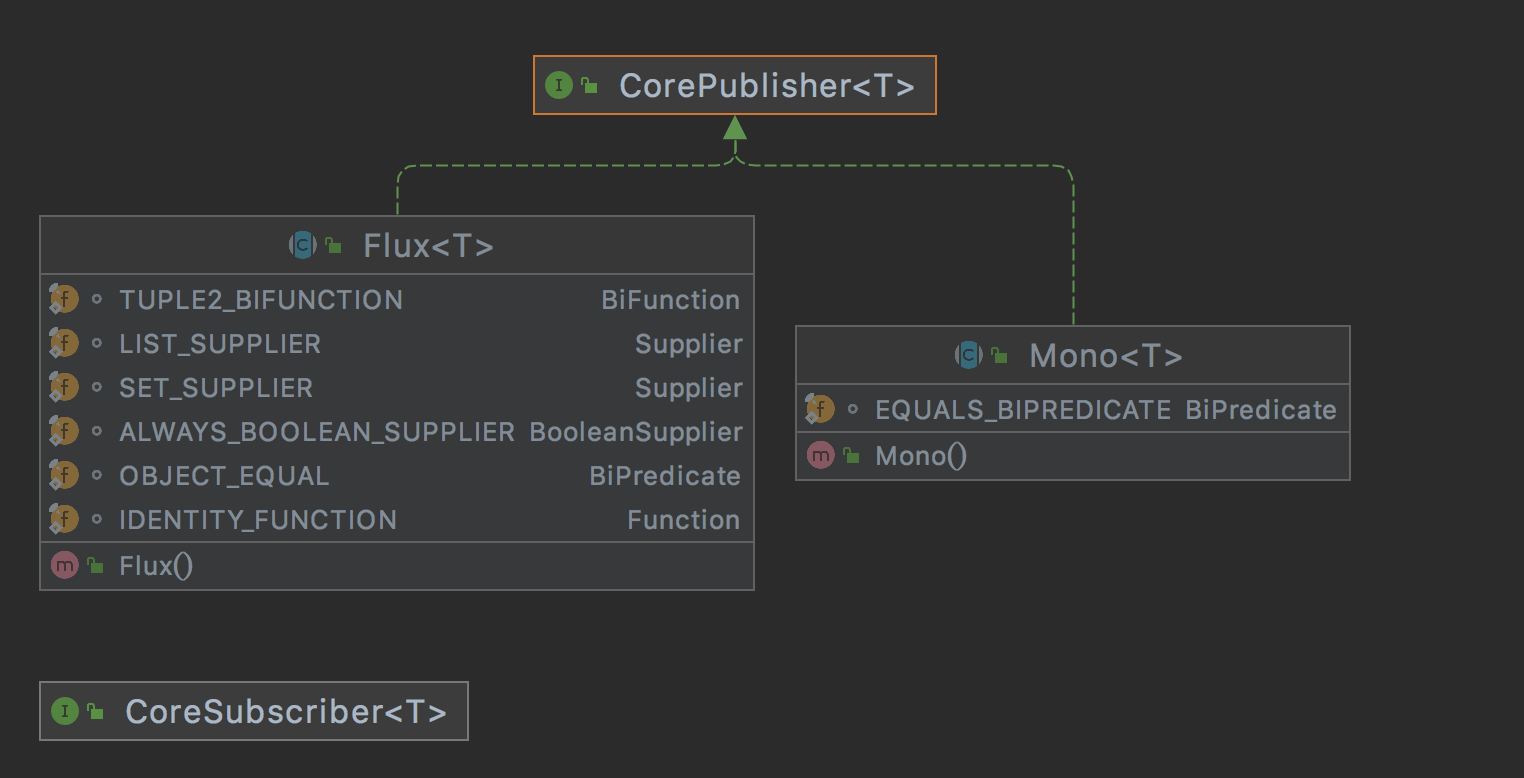Click the method icon beside the Mono() constructor

tap(819, 454)
